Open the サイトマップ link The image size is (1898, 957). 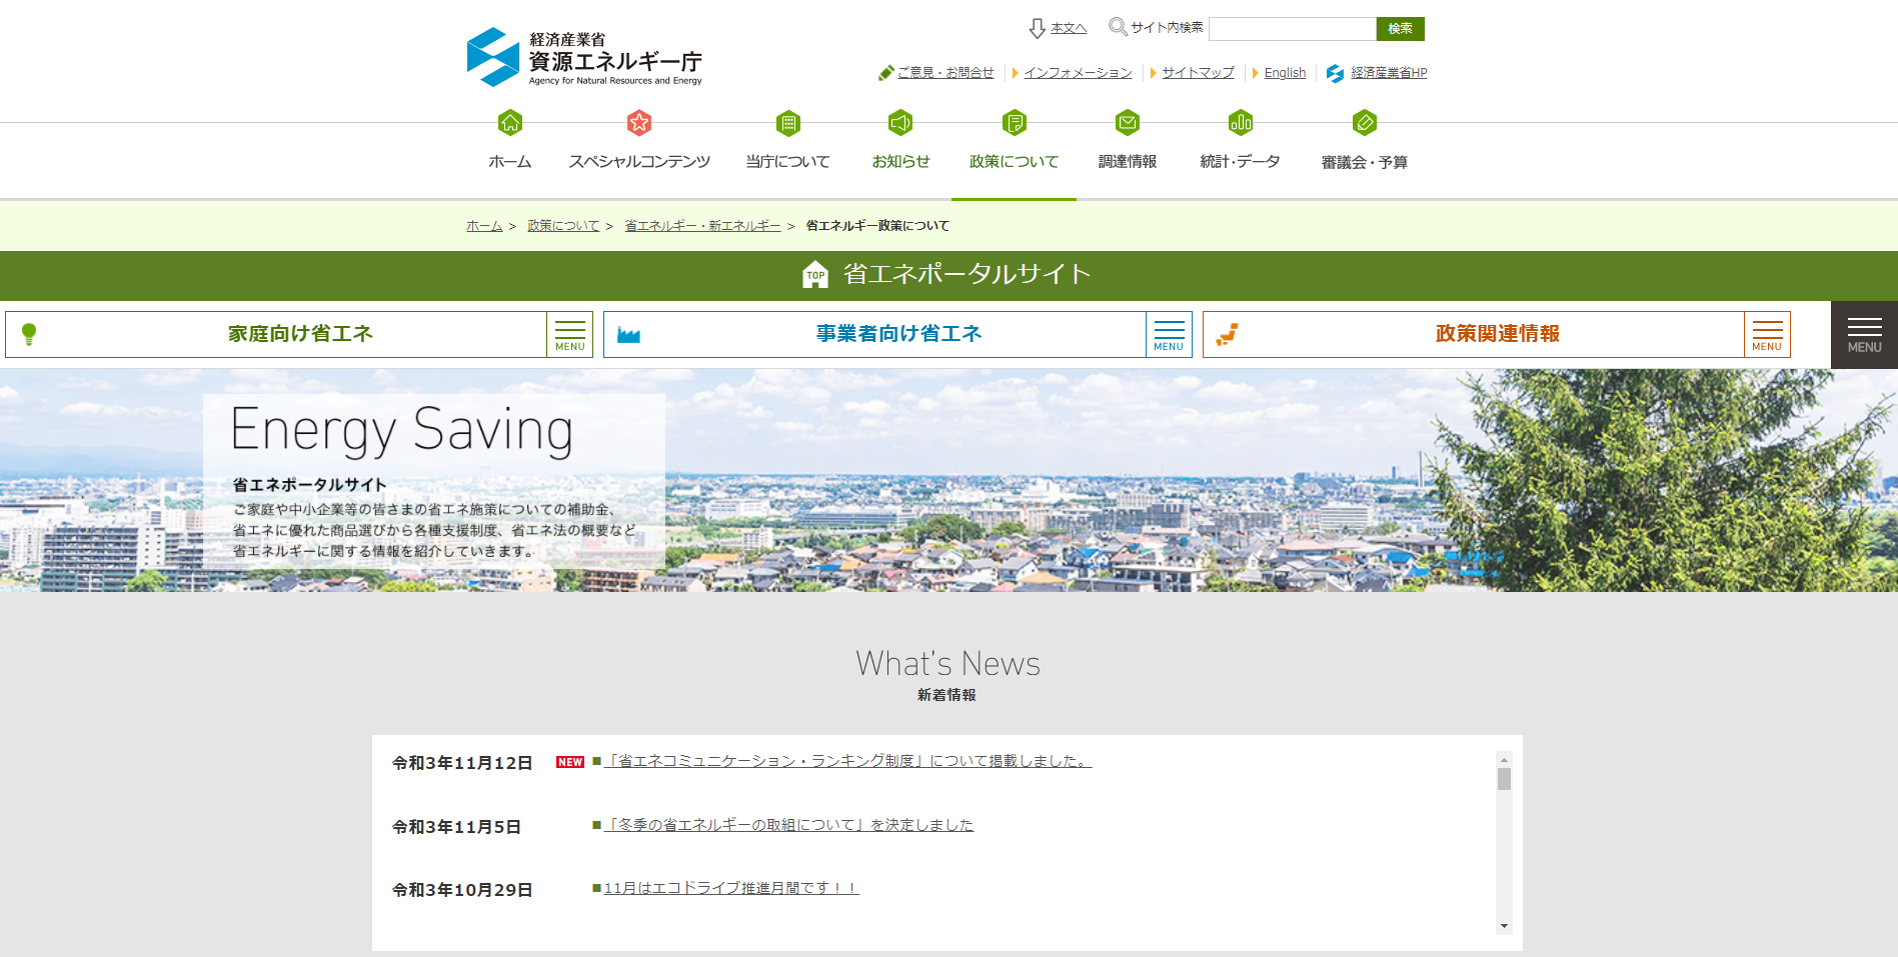click(1198, 73)
